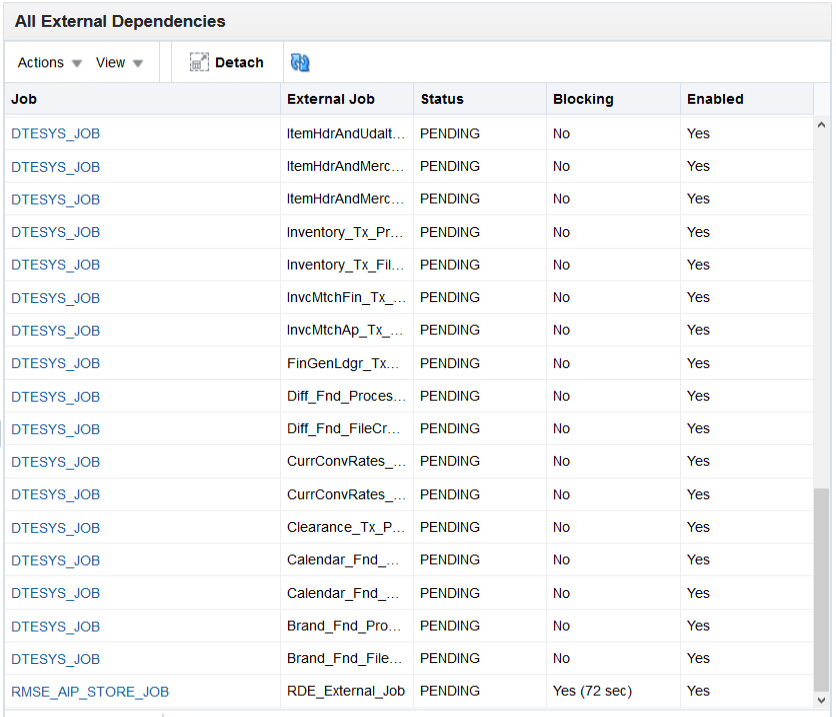Open DTESYS_JOB link in Brand_Fnd_Pro row

[x=55, y=626]
